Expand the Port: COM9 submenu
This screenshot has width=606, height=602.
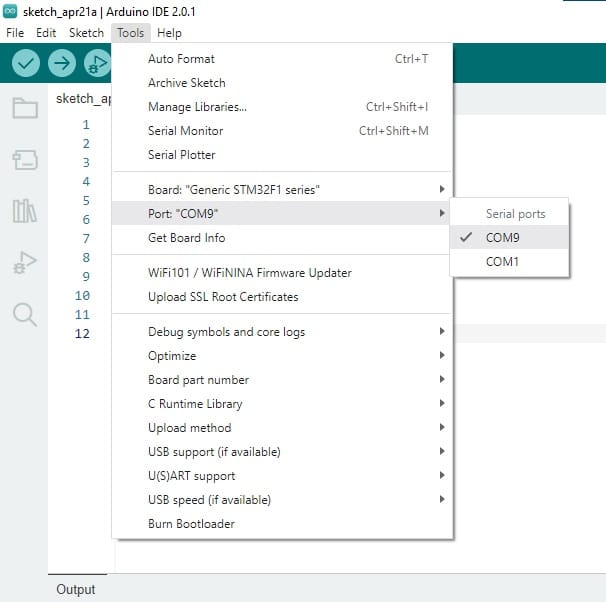pos(282,213)
